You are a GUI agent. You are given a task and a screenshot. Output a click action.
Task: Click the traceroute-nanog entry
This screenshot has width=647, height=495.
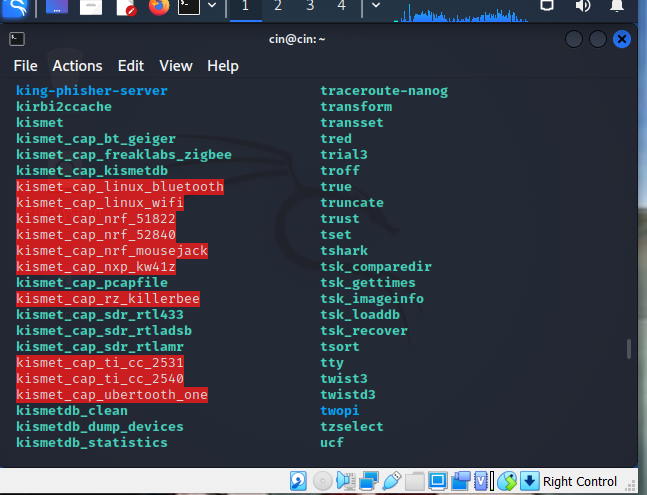[384, 91]
